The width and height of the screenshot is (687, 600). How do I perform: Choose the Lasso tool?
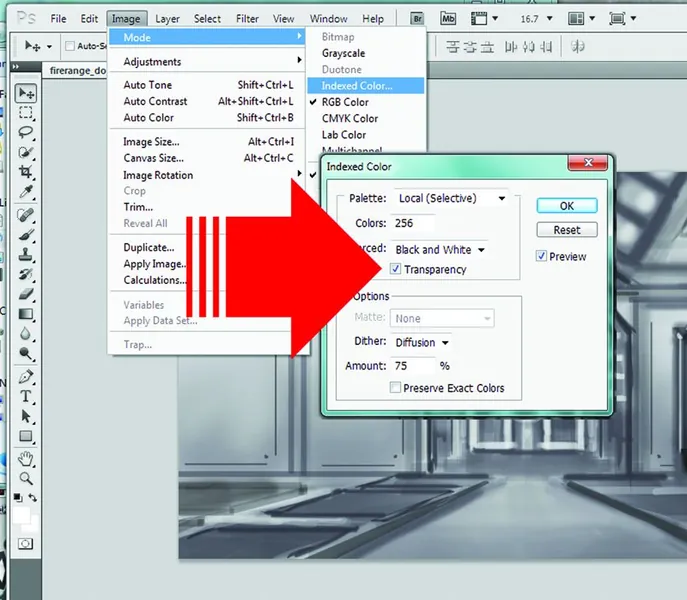click(26, 132)
